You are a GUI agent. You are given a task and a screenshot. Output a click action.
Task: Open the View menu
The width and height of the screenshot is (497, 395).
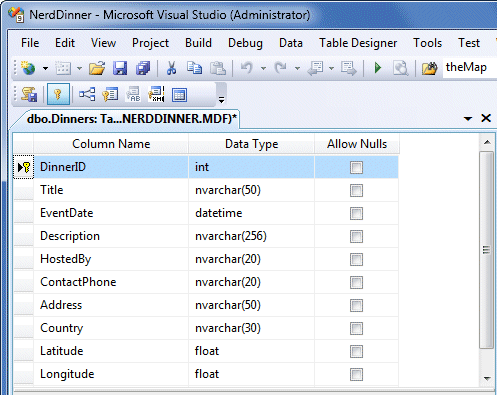[x=103, y=43]
